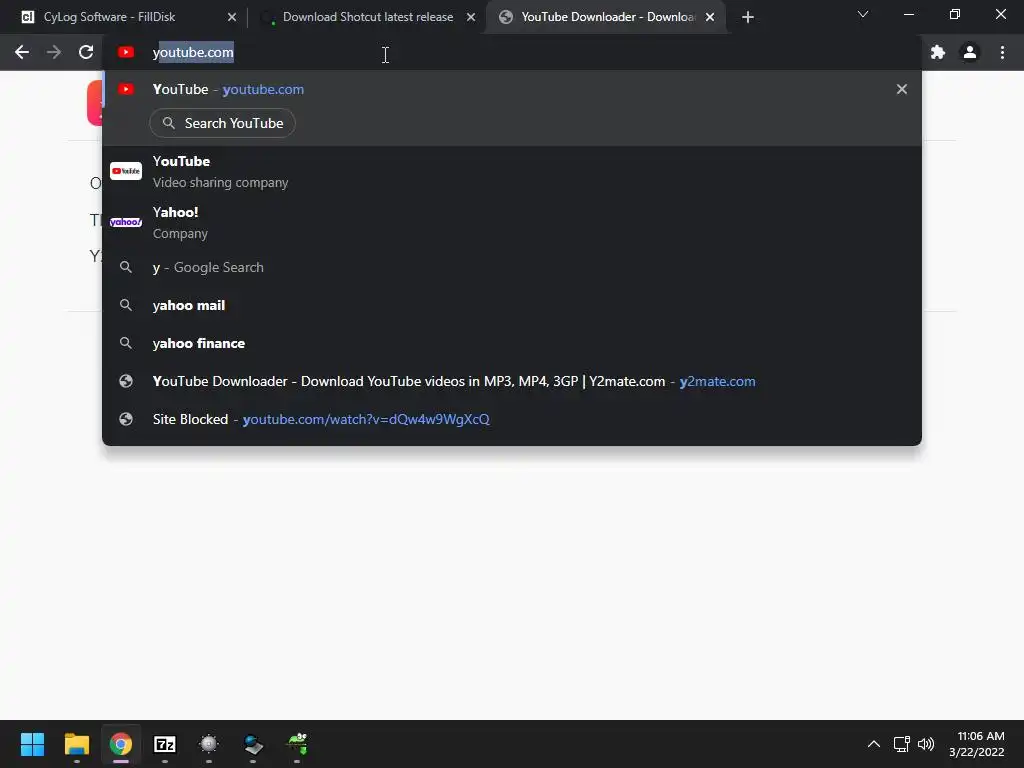1024x768 pixels.
Task: Open the volume tray icon
Action: click(926, 744)
